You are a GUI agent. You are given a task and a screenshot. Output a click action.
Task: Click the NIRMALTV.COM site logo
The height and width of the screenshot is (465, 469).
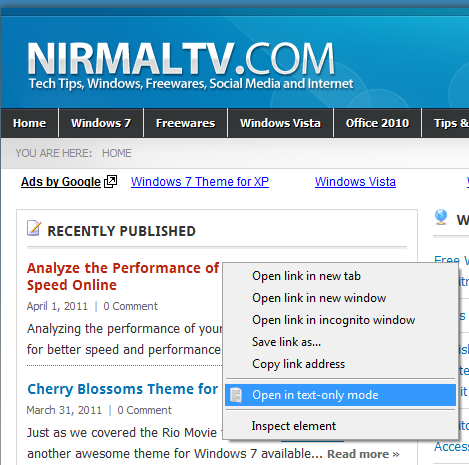coord(181,59)
